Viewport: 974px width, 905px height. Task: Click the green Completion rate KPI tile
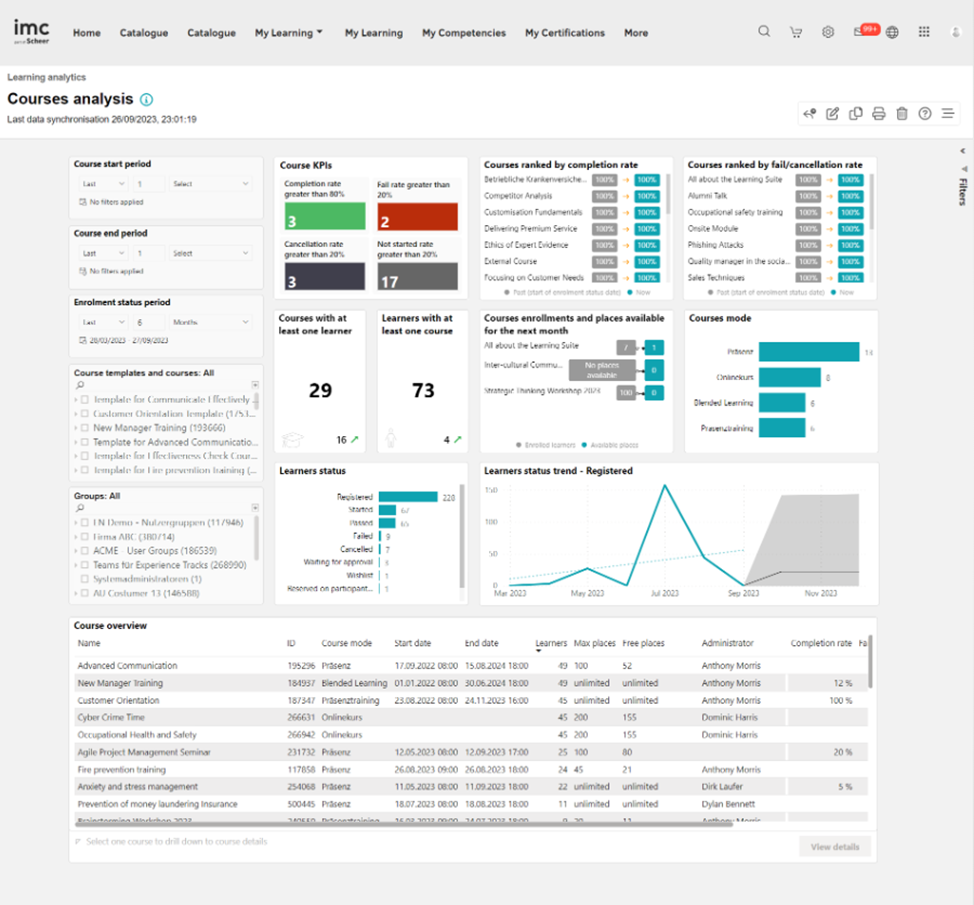coord(319,217)
